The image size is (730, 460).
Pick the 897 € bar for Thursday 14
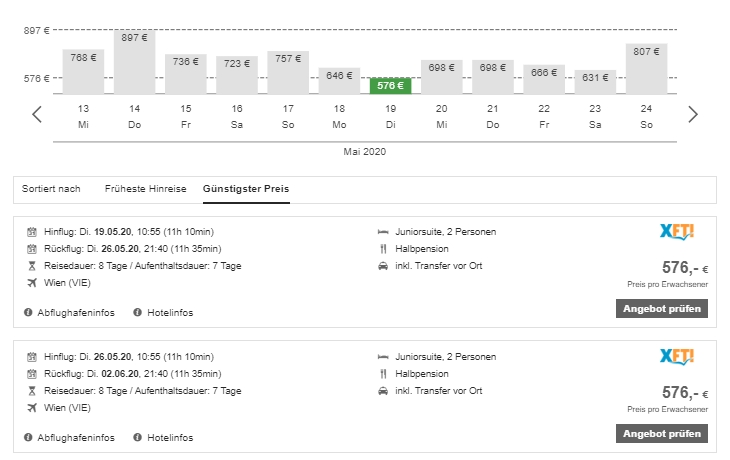(x=134, y=62)
